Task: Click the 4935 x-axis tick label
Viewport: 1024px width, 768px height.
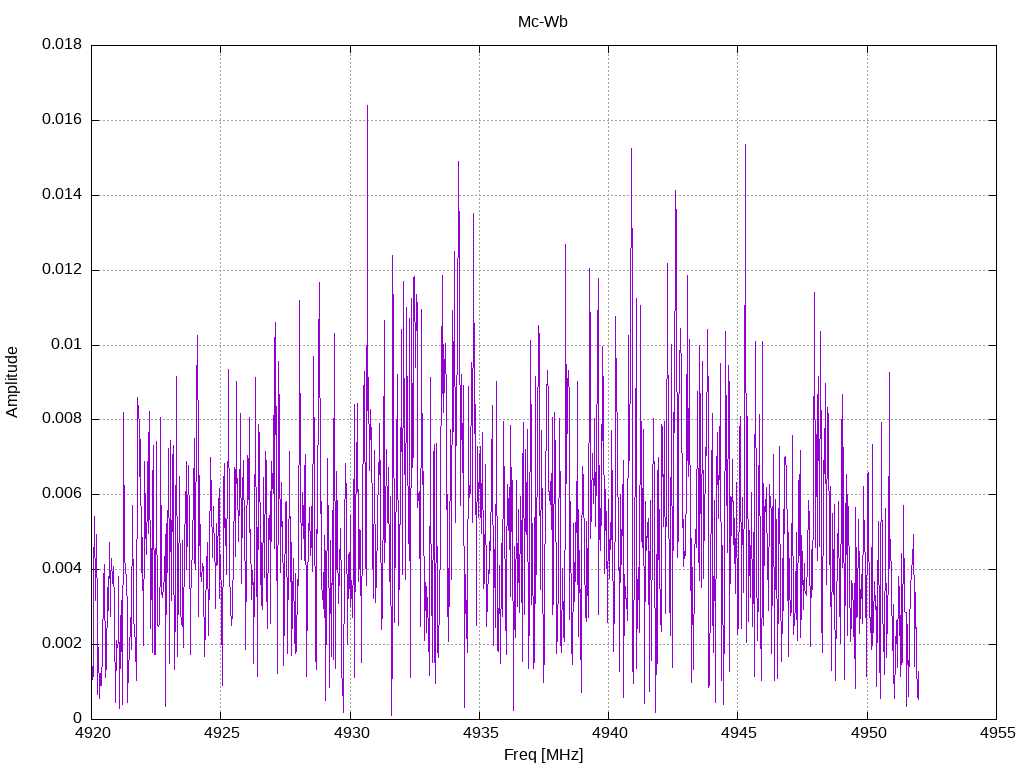Action: [x=480, y=733]
